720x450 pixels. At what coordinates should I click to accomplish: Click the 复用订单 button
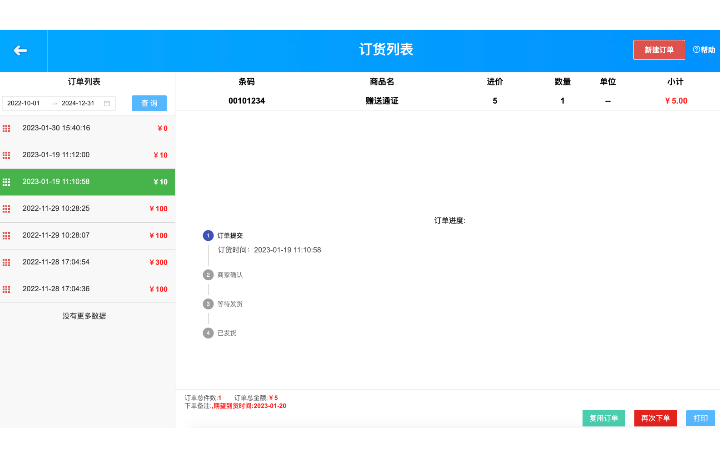click(x=603, y=418)
